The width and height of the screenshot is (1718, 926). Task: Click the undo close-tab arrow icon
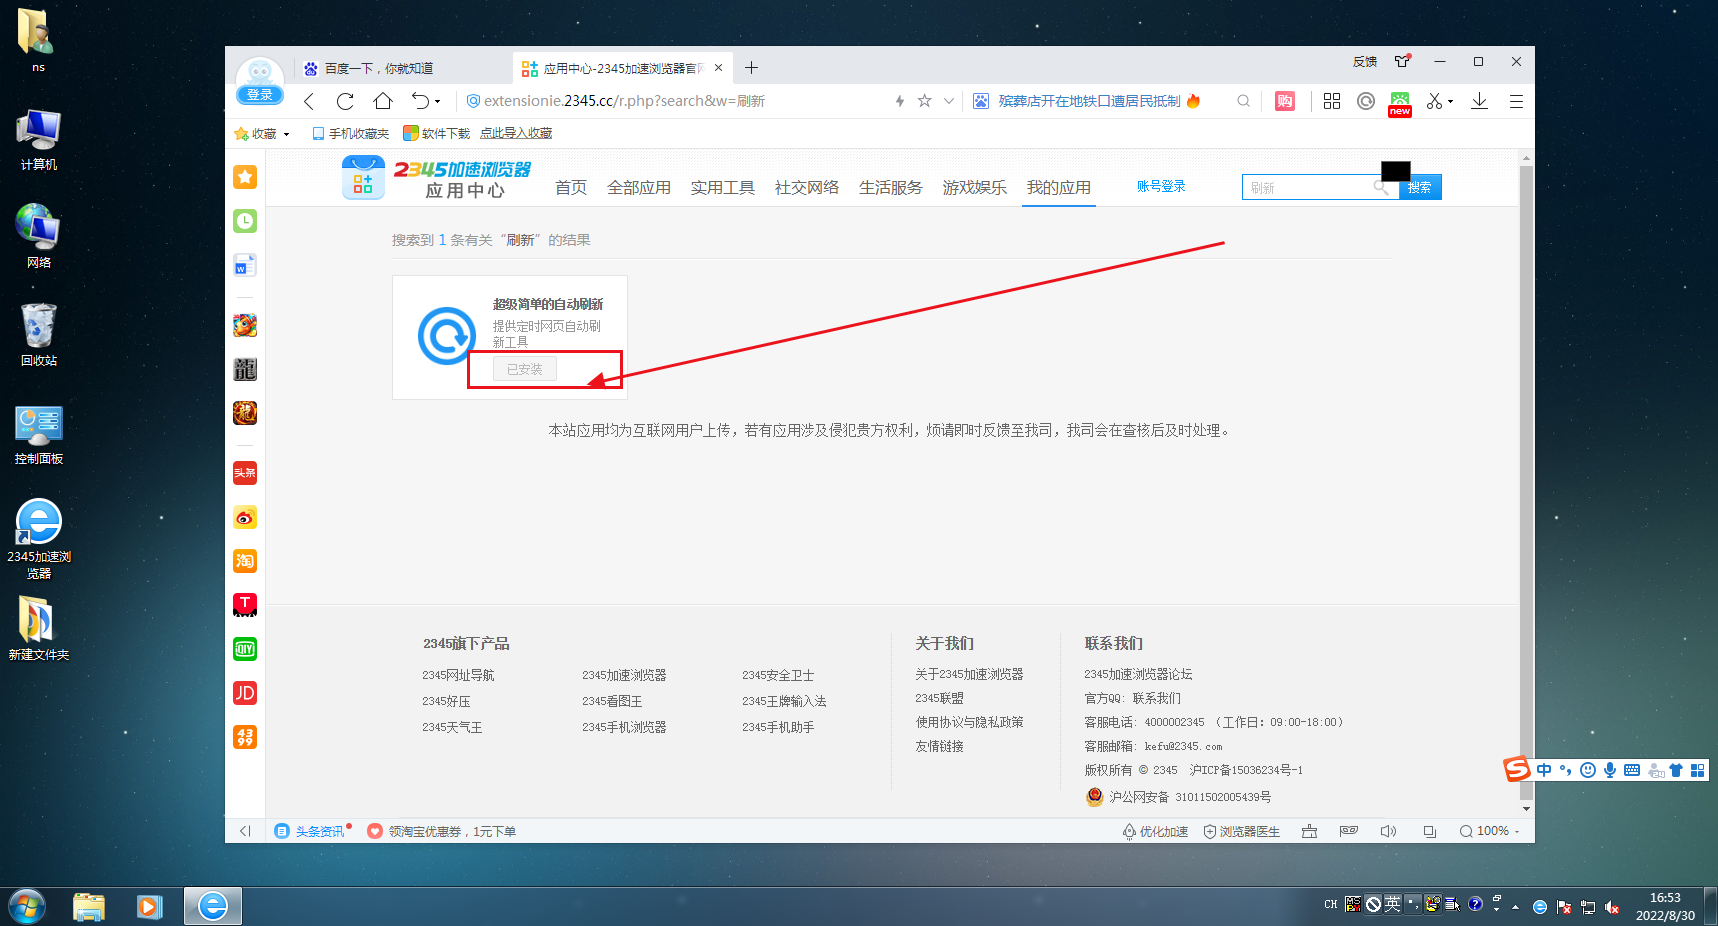coord(420,101)
